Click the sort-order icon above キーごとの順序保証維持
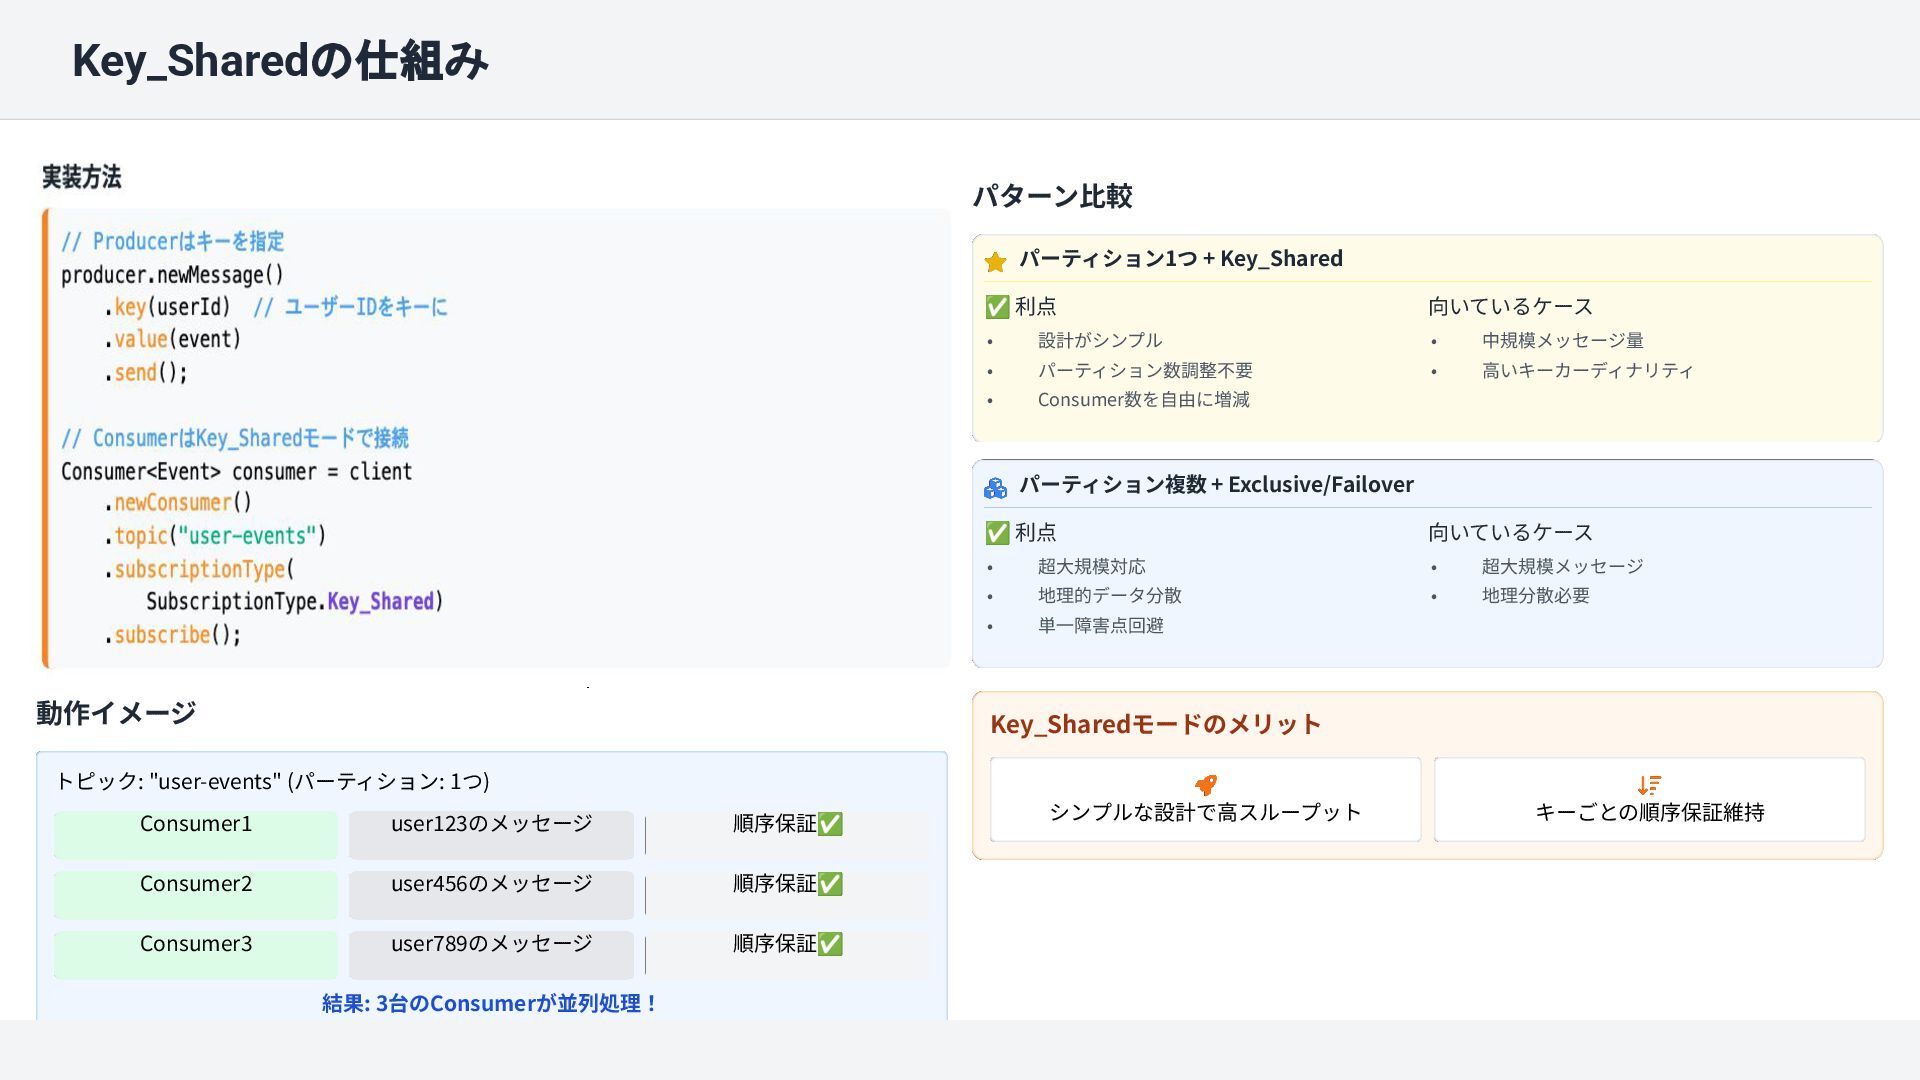This screenshot has width=1920, height=1080. coord(1649,785)
